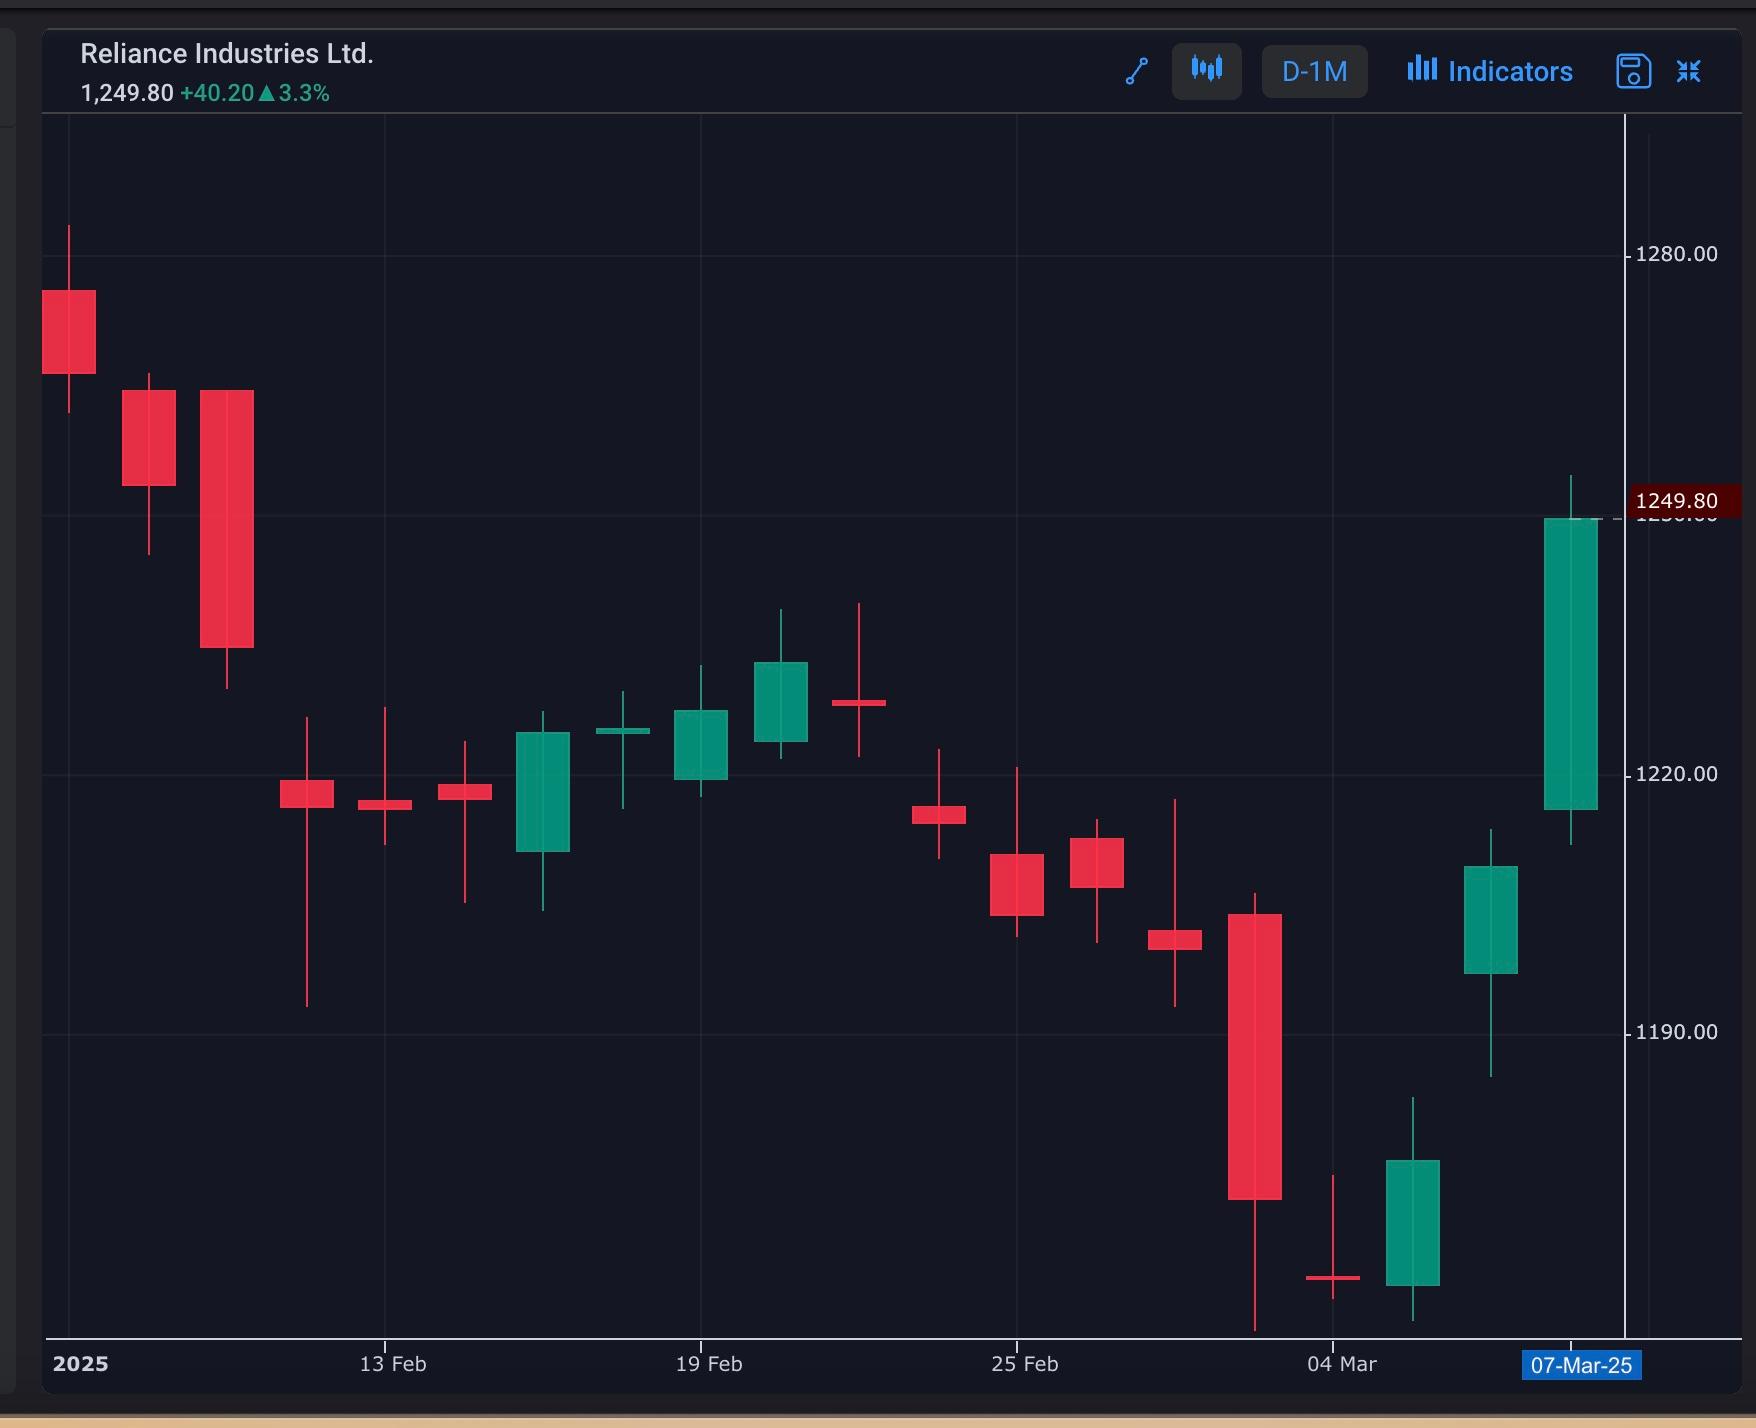Collapse the chart out of fullscreen
1756x1428 pixels.
tap(1689, 71)
